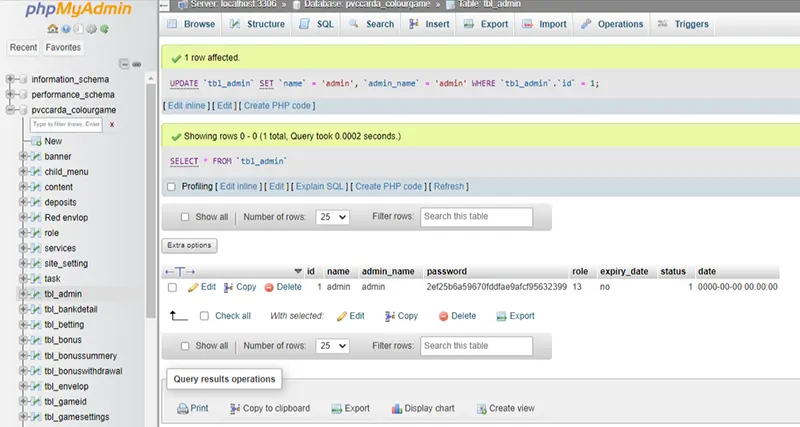Click the blue log out icon
This screenshot has height=427, width=800.
(66, 29)
